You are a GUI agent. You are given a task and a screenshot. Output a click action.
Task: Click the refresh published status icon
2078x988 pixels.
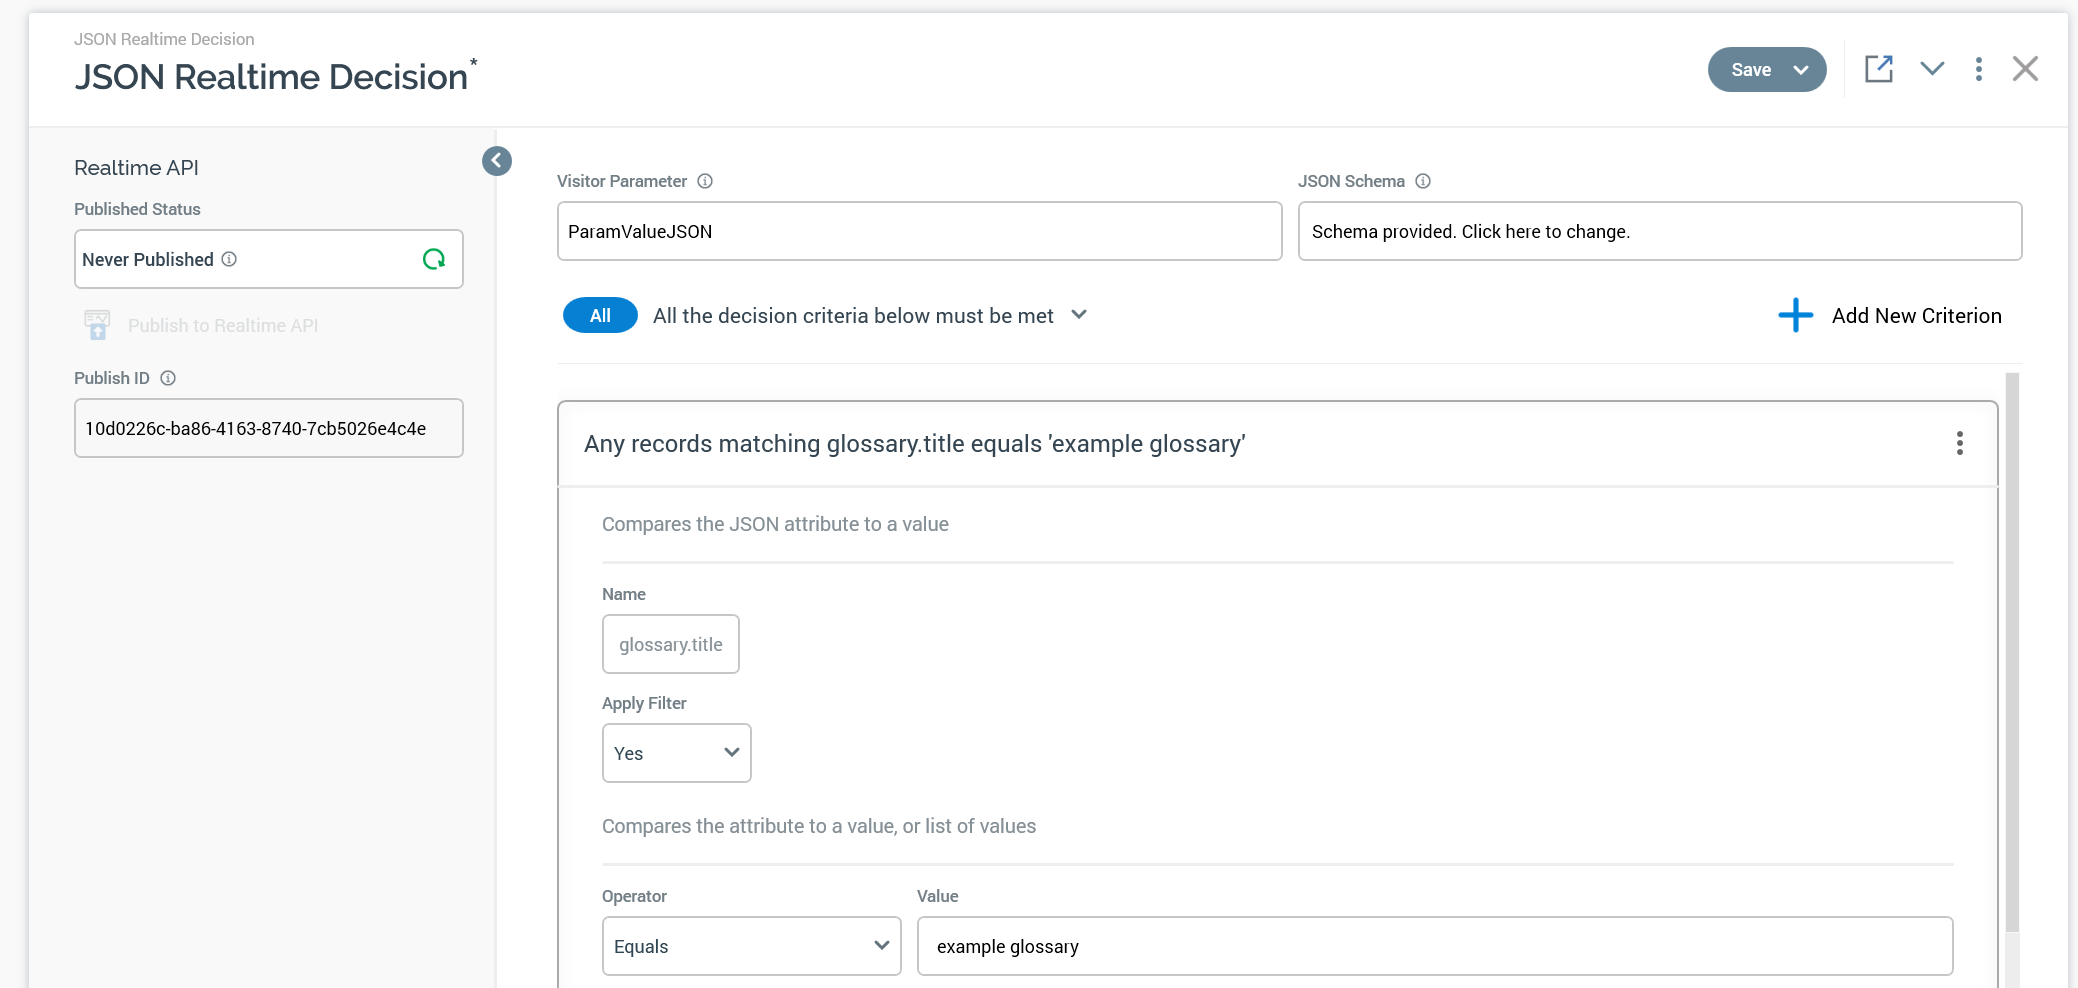[433, 259]
